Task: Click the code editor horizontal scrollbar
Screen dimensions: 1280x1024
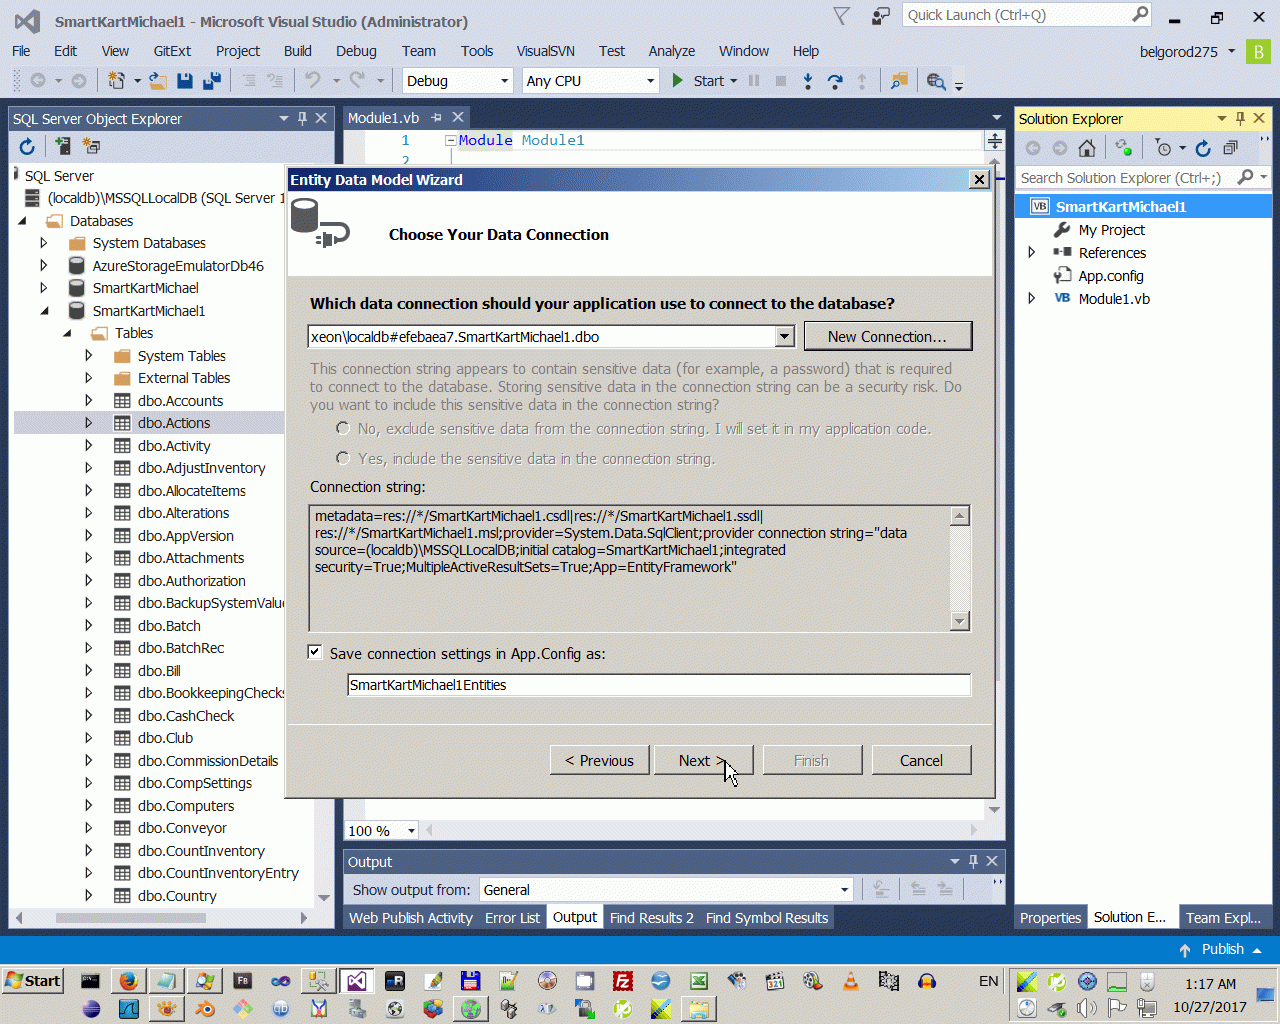Action: click(x=700, y=830)
